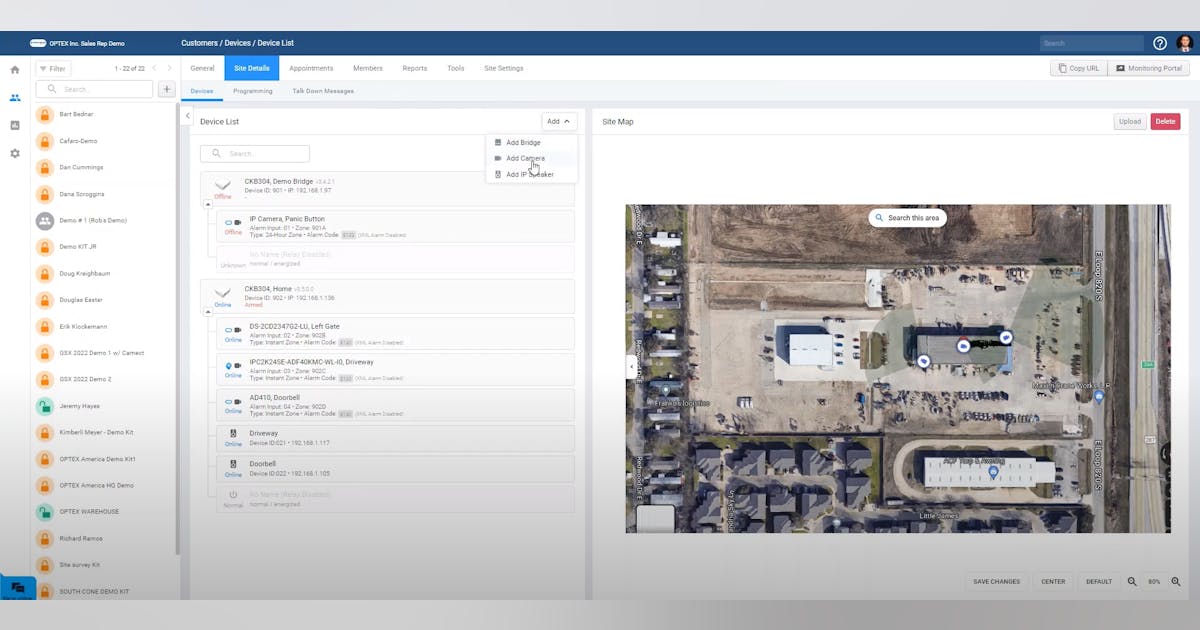This screenshot has width=1200, height=630.
Task: Click the Filter icon above the customer list
Action: pyautogui.click(x=41, y=68)
